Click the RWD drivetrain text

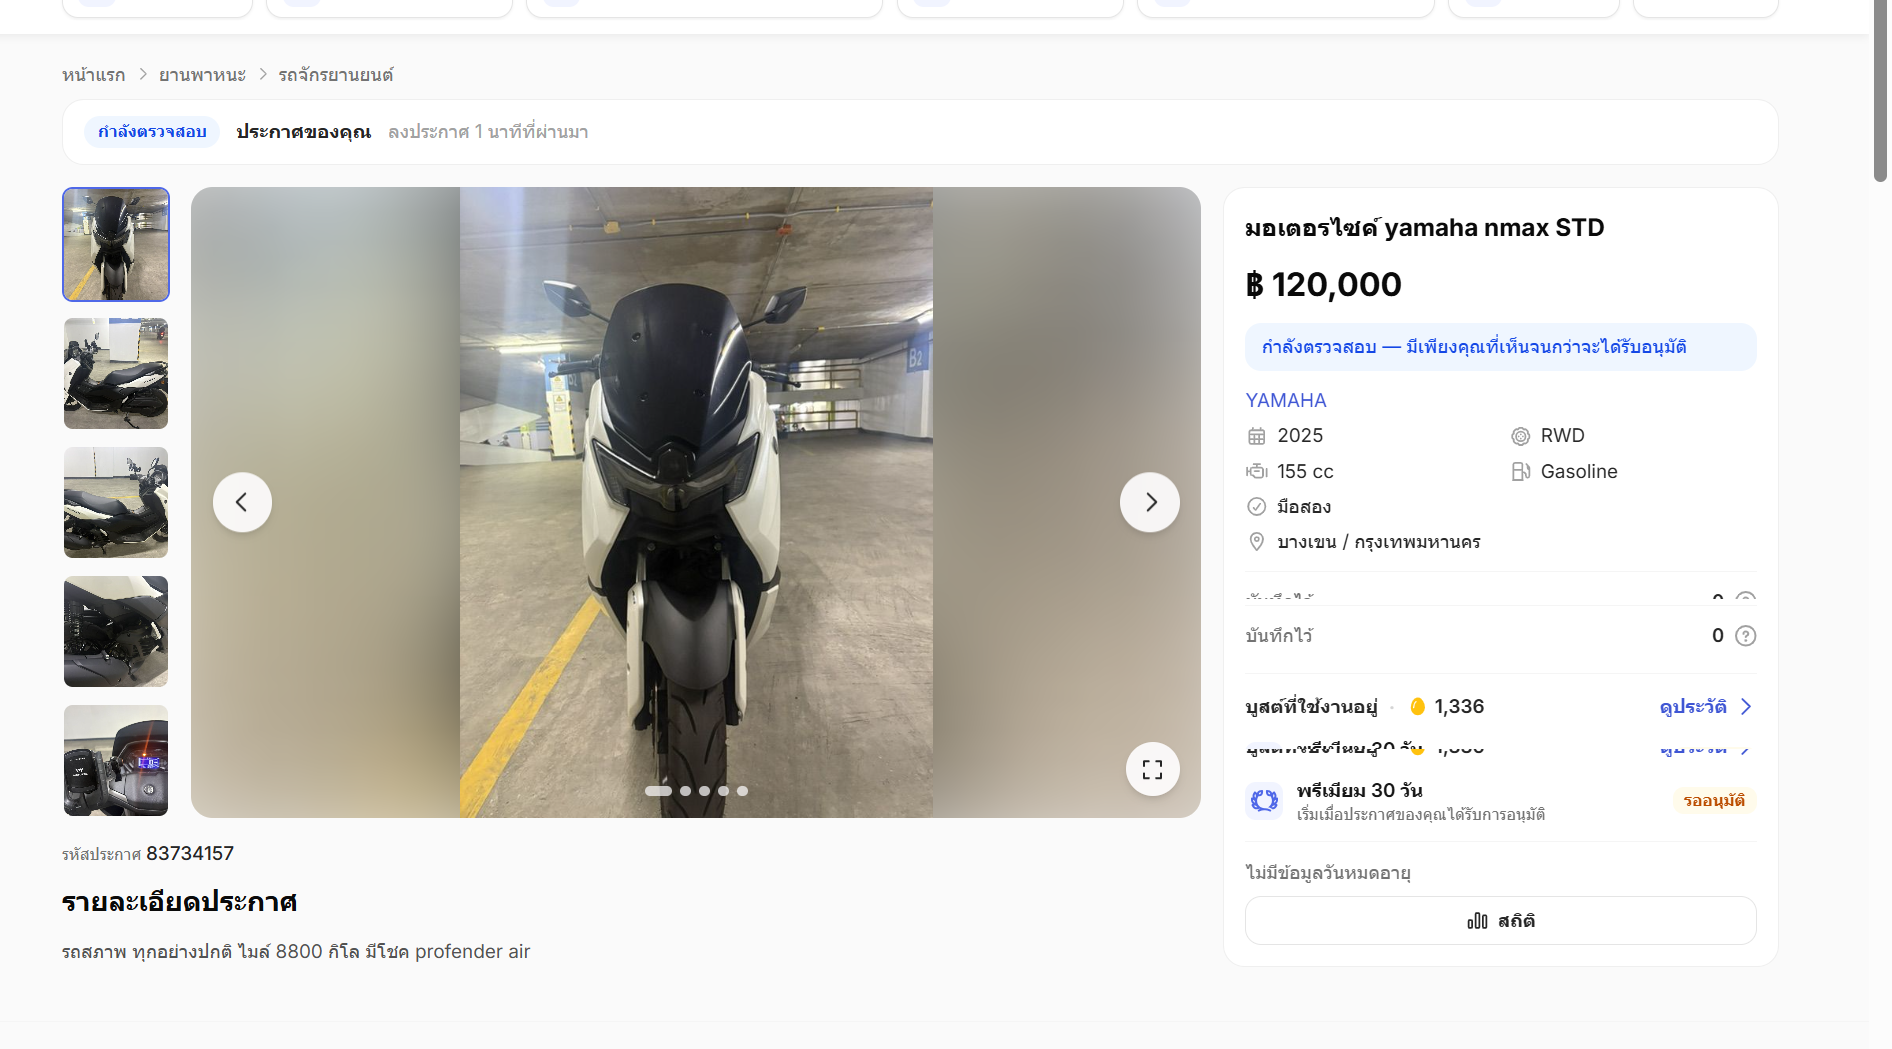1563,436
